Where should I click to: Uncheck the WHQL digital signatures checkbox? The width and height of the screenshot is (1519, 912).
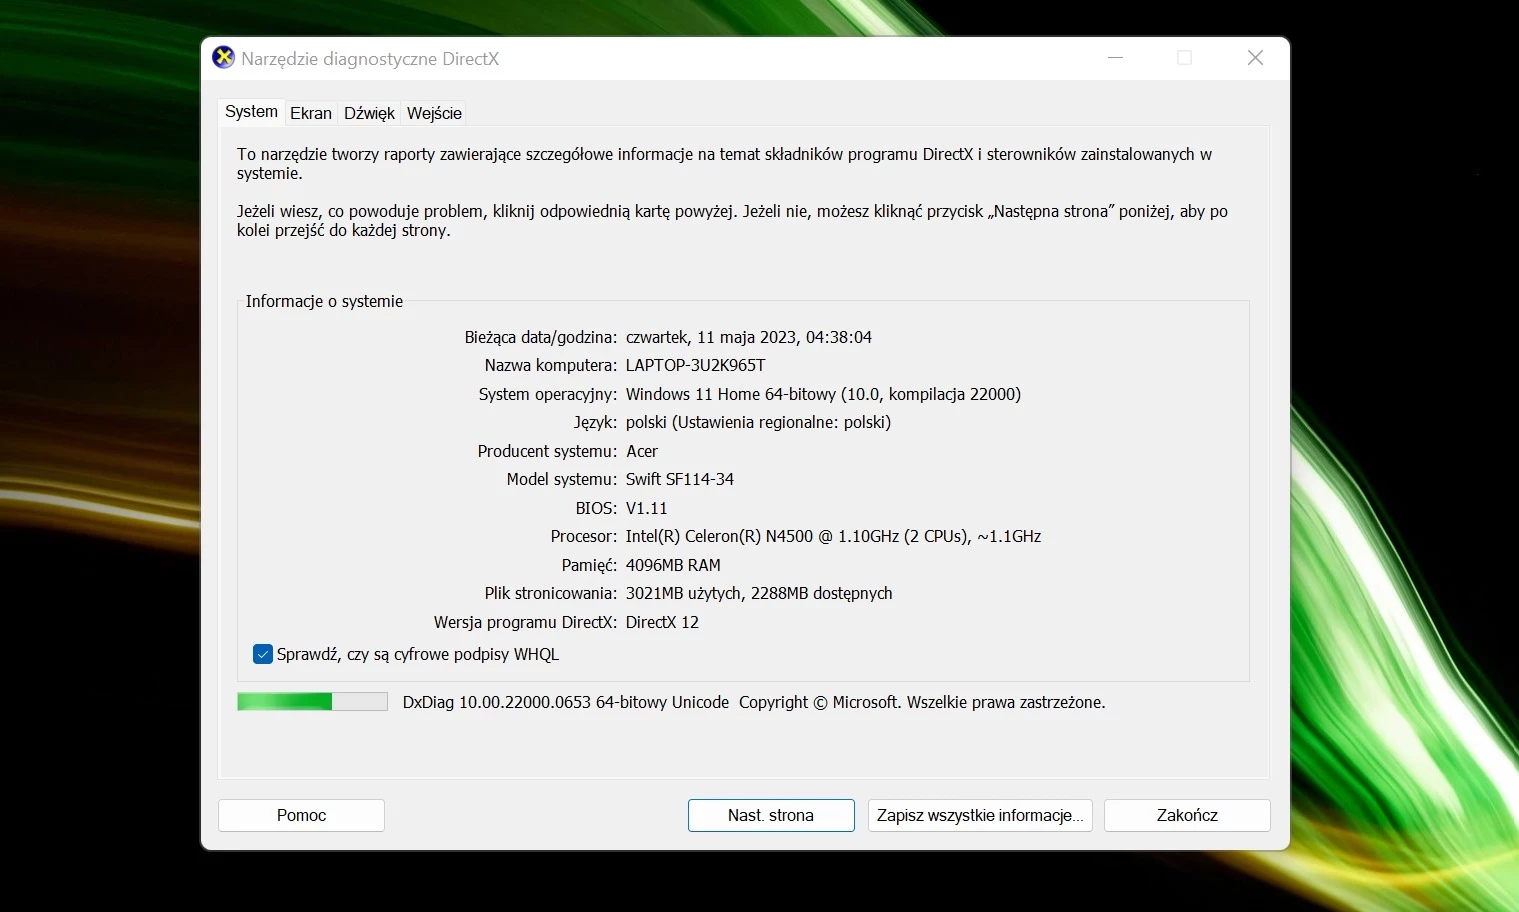pyautogui.click(x=263, y=654)
